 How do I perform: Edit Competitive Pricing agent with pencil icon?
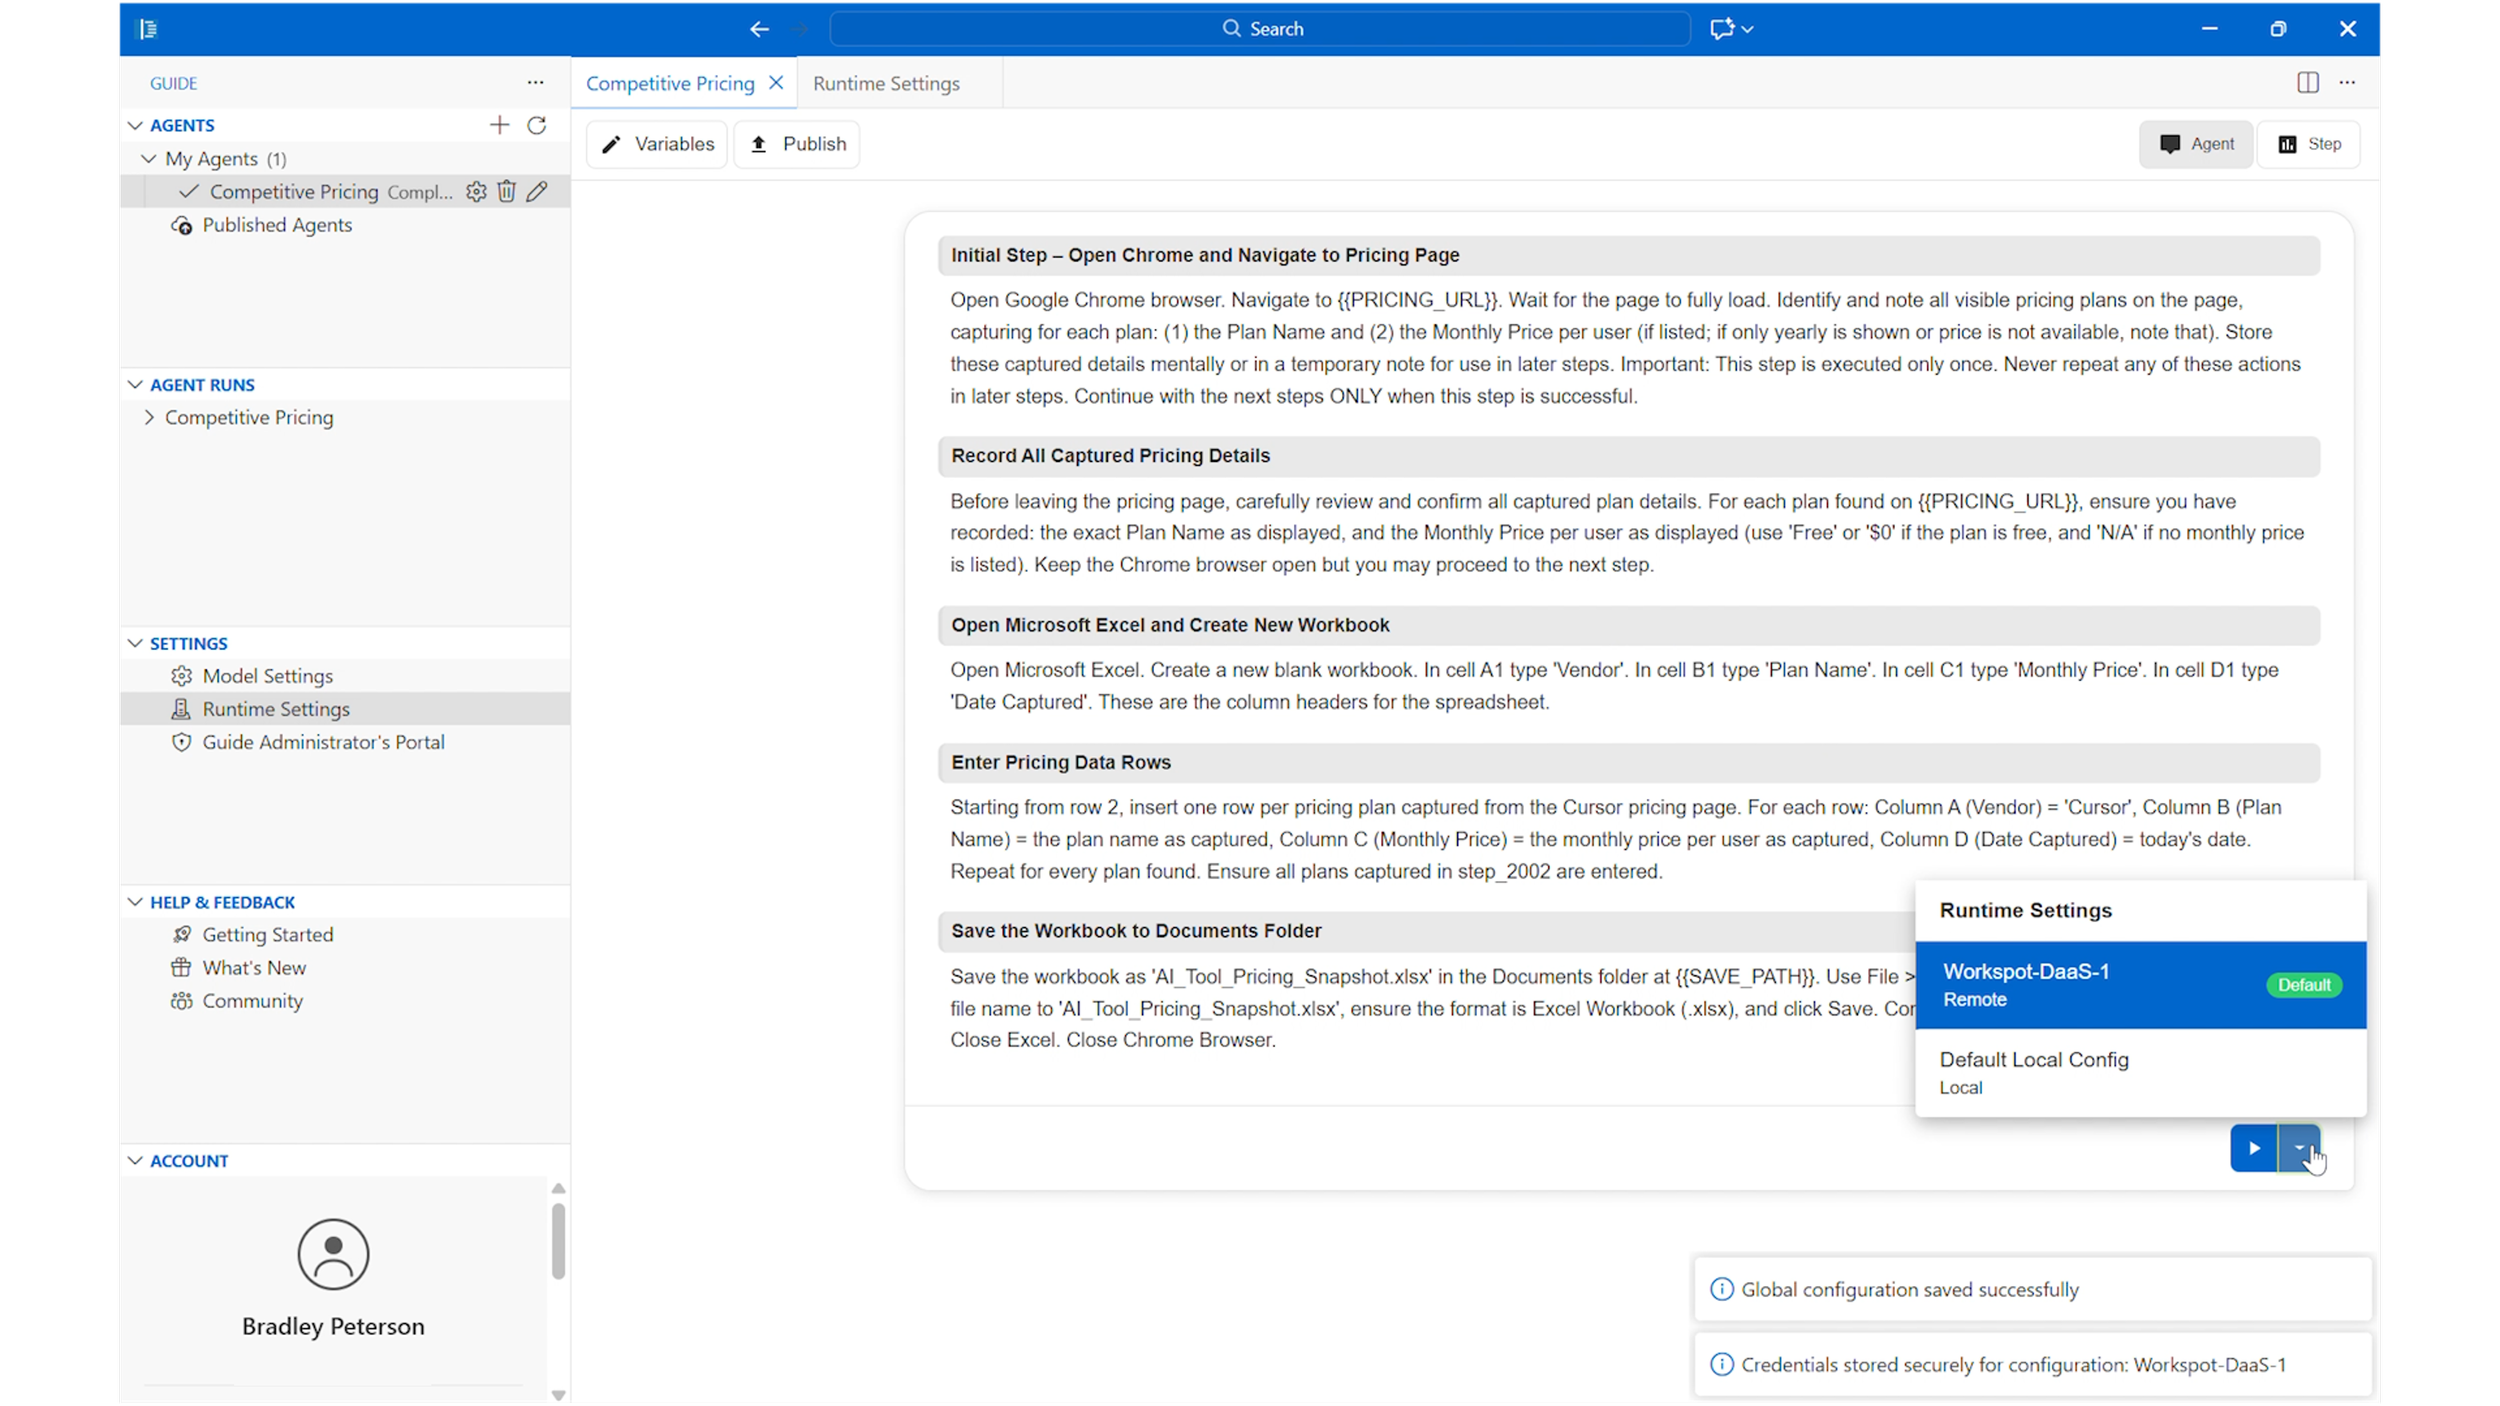coord(537,191)
